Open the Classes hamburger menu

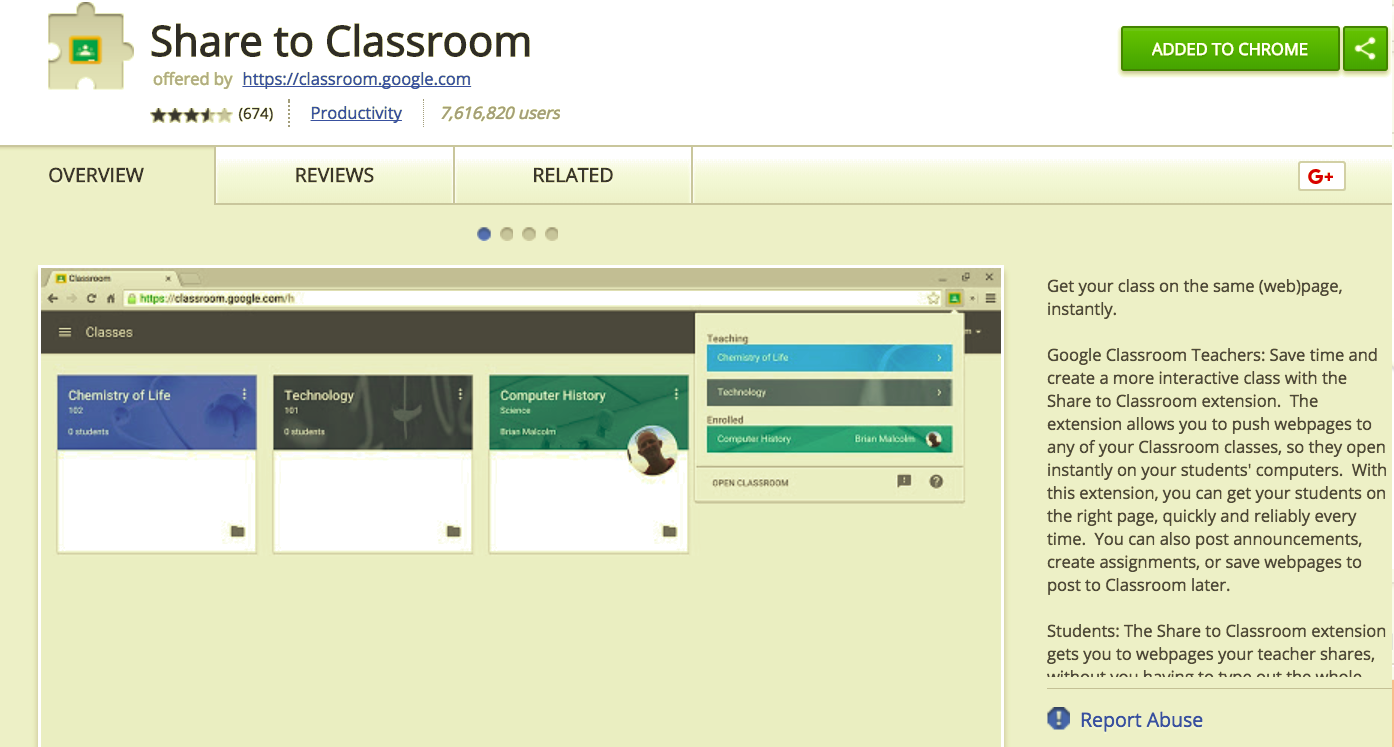click(x=65, y=332)
